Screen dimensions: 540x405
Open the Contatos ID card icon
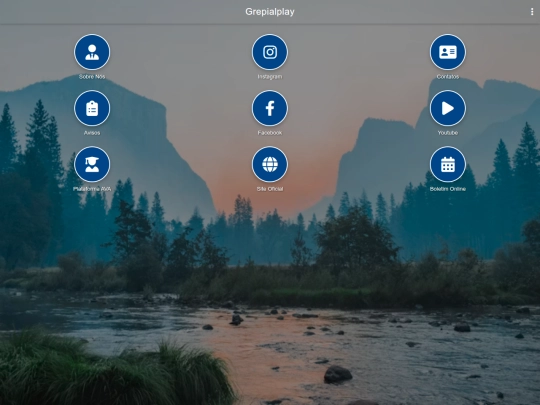click(448, 52)
